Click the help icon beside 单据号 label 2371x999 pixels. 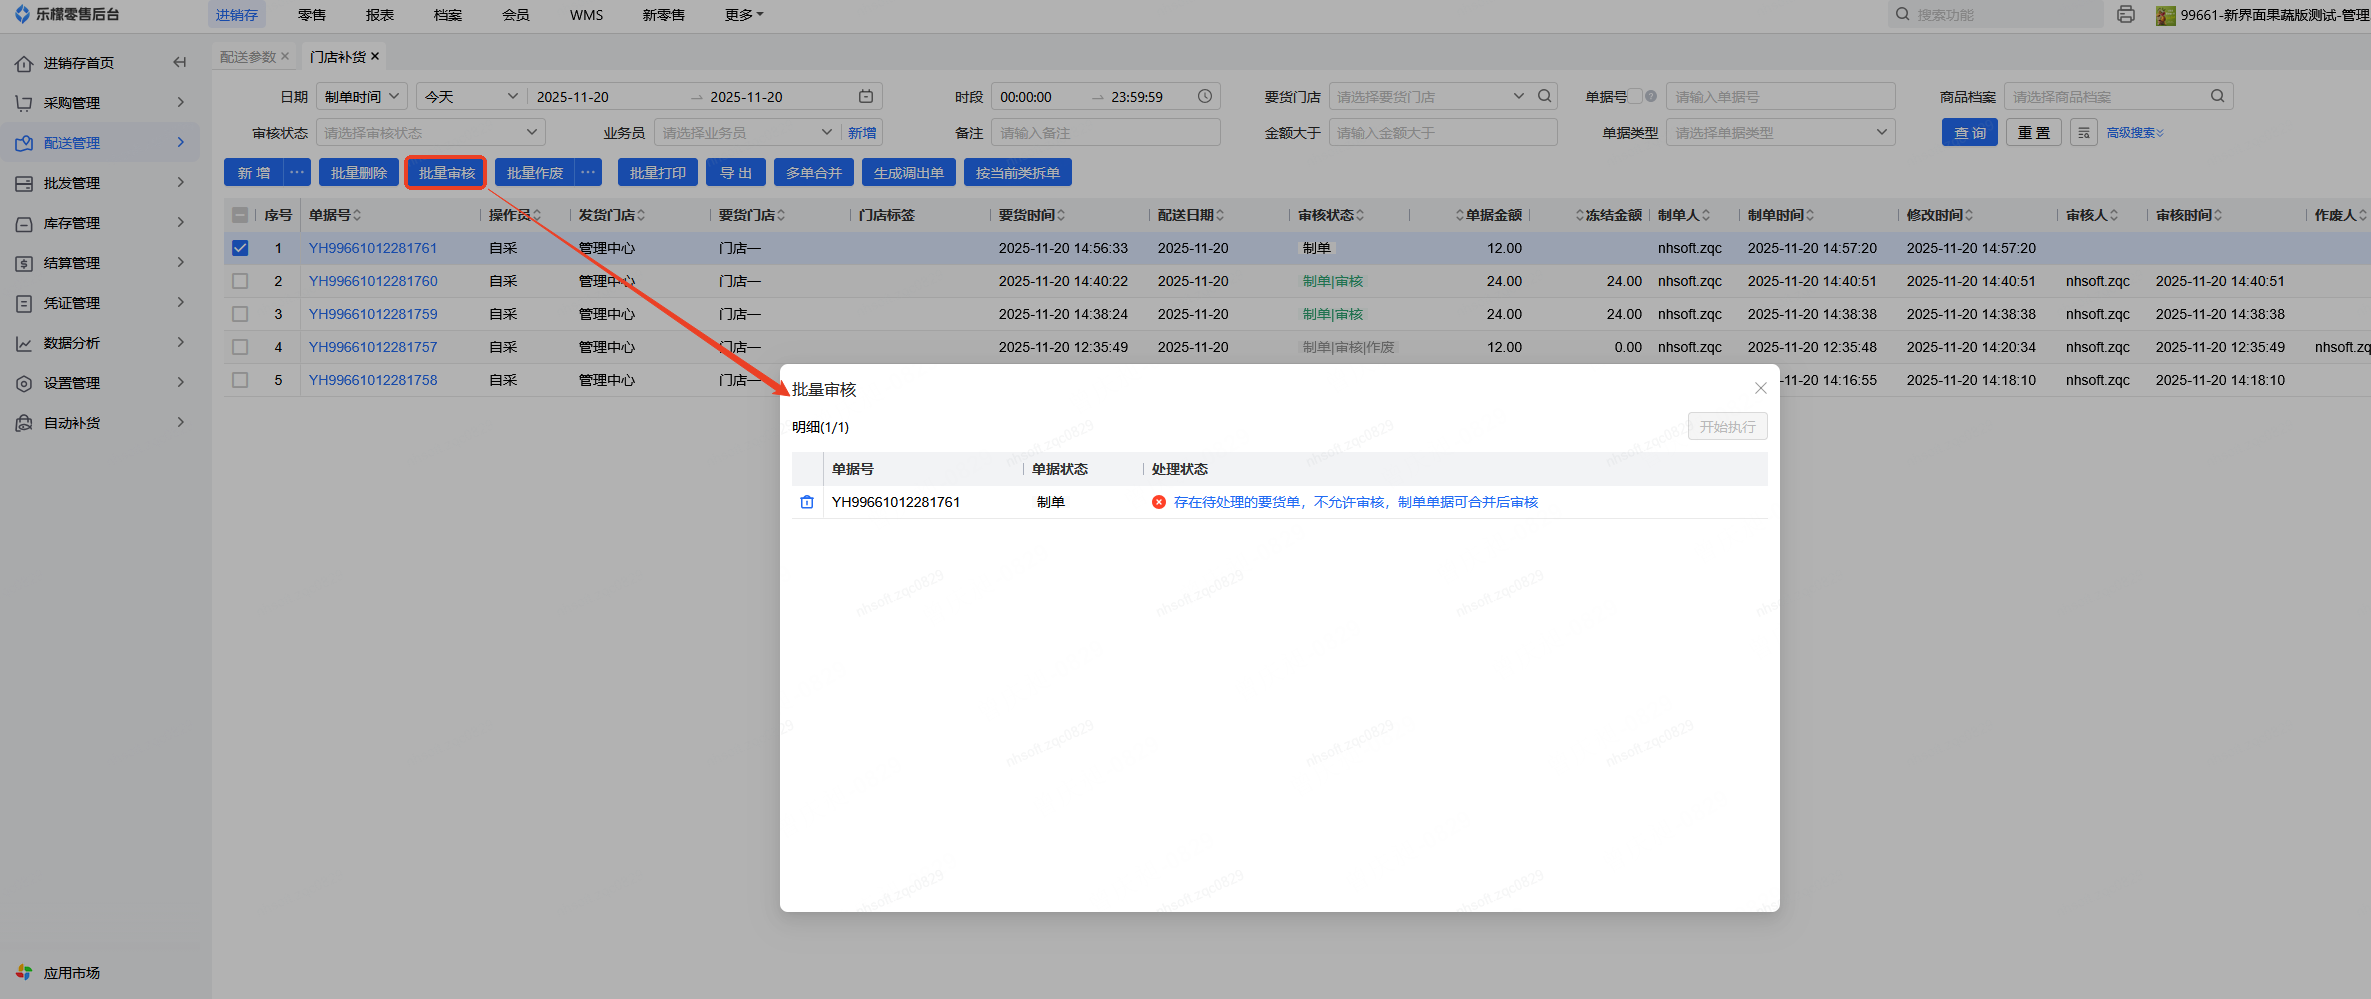pos(1651,96)
